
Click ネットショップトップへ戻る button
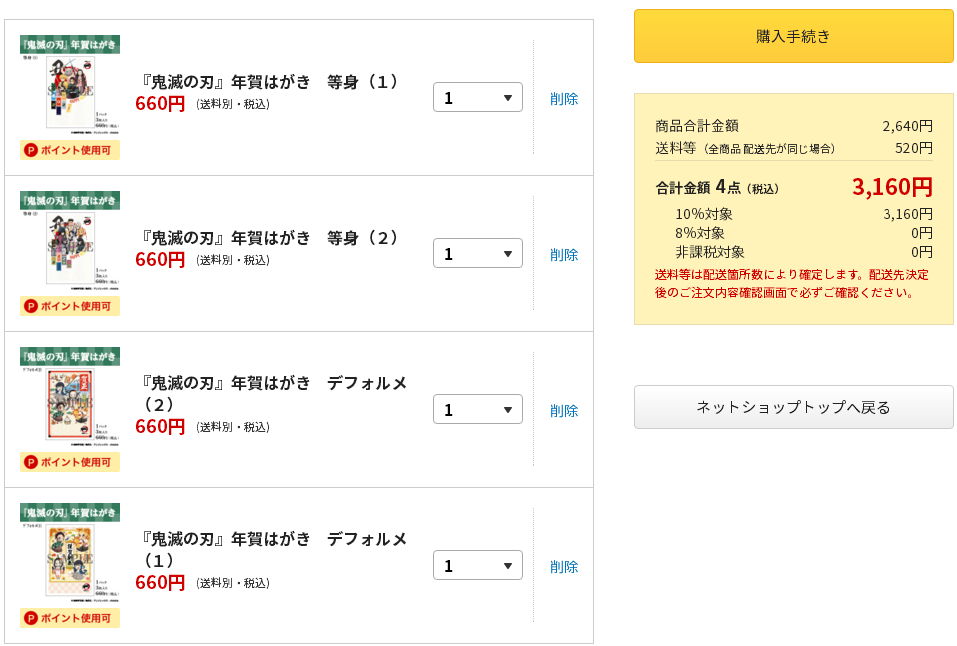(793, 407)
